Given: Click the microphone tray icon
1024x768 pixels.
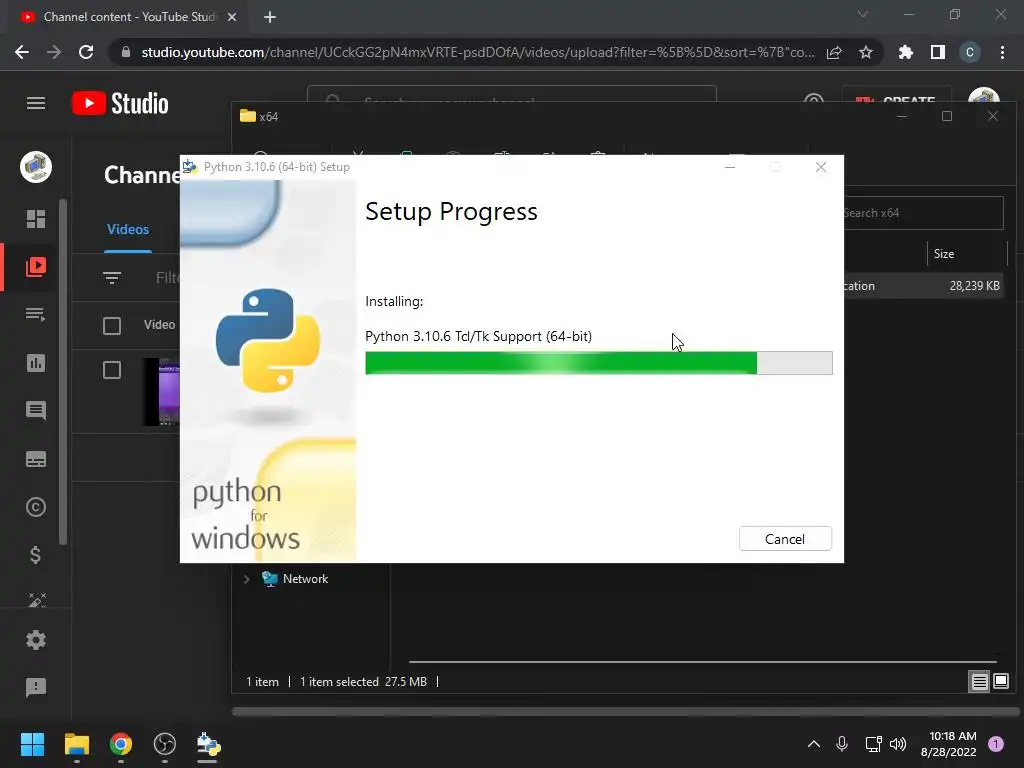Looking at the screenshot, I should click(x=842, y=744).
